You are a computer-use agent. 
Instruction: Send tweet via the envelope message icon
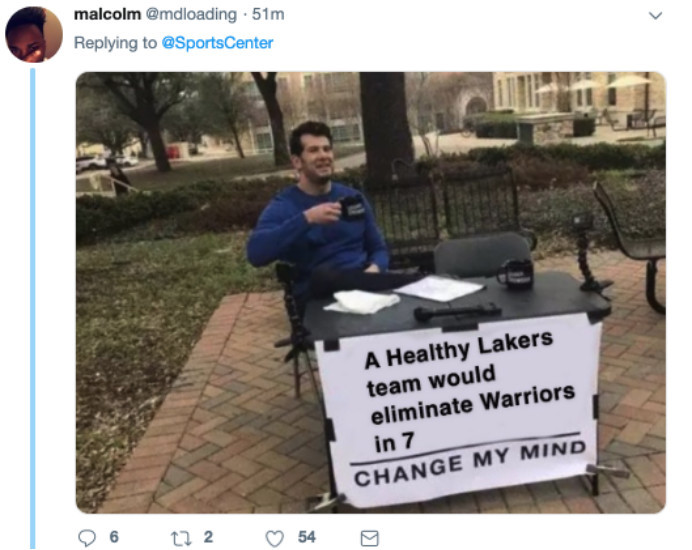point(369,538)
